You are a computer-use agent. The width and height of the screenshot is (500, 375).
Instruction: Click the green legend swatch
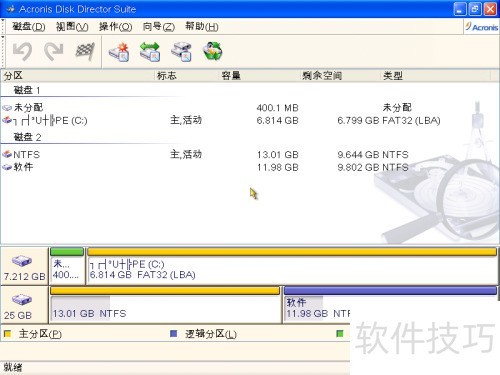(340, 333)
